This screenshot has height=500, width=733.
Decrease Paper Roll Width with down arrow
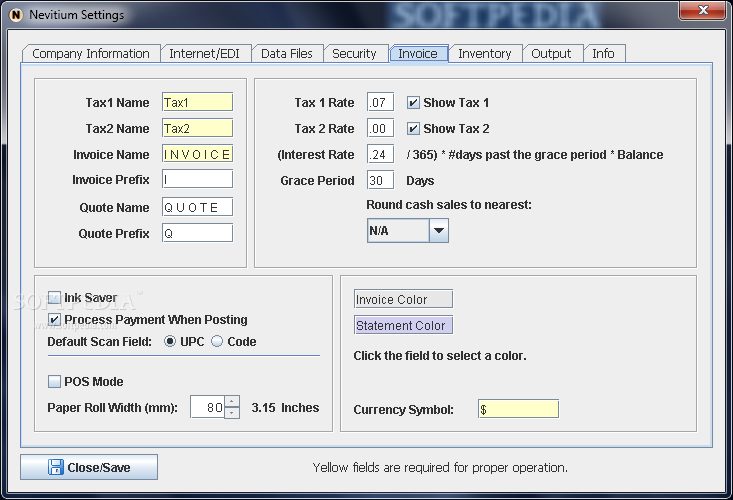point(232,413)
